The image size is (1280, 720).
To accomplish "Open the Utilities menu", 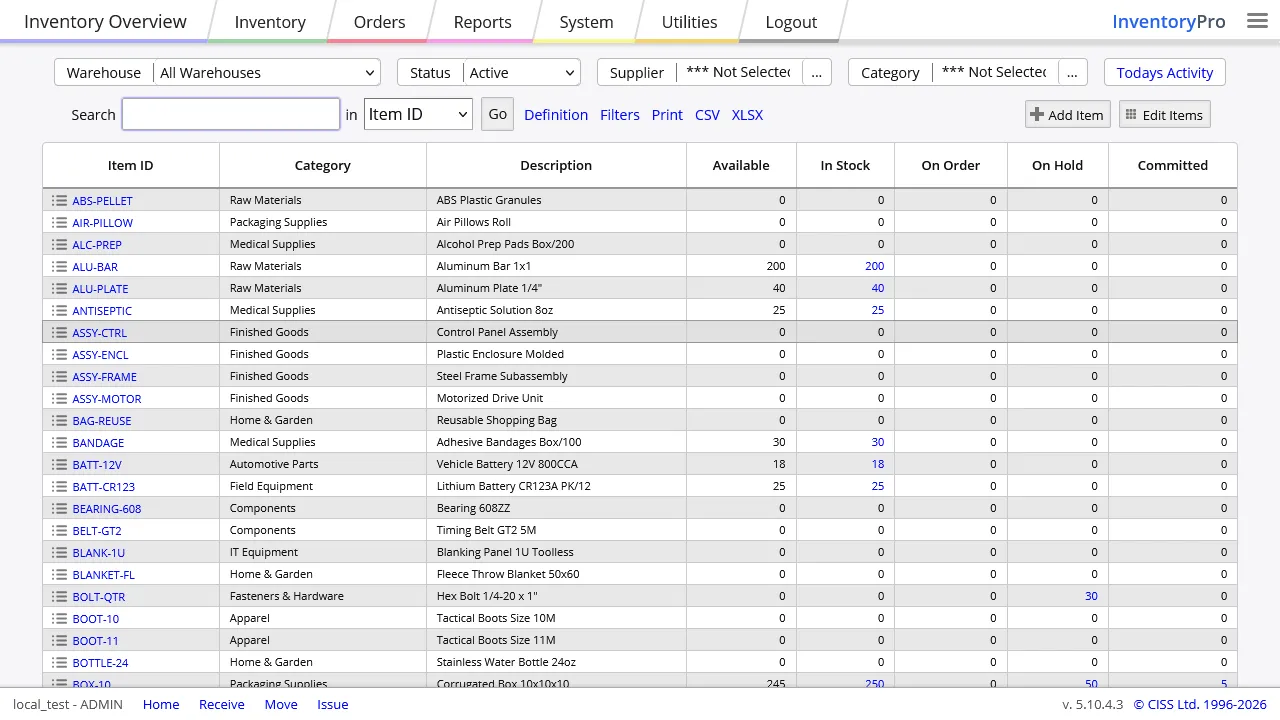I will (x=688, y=21).
